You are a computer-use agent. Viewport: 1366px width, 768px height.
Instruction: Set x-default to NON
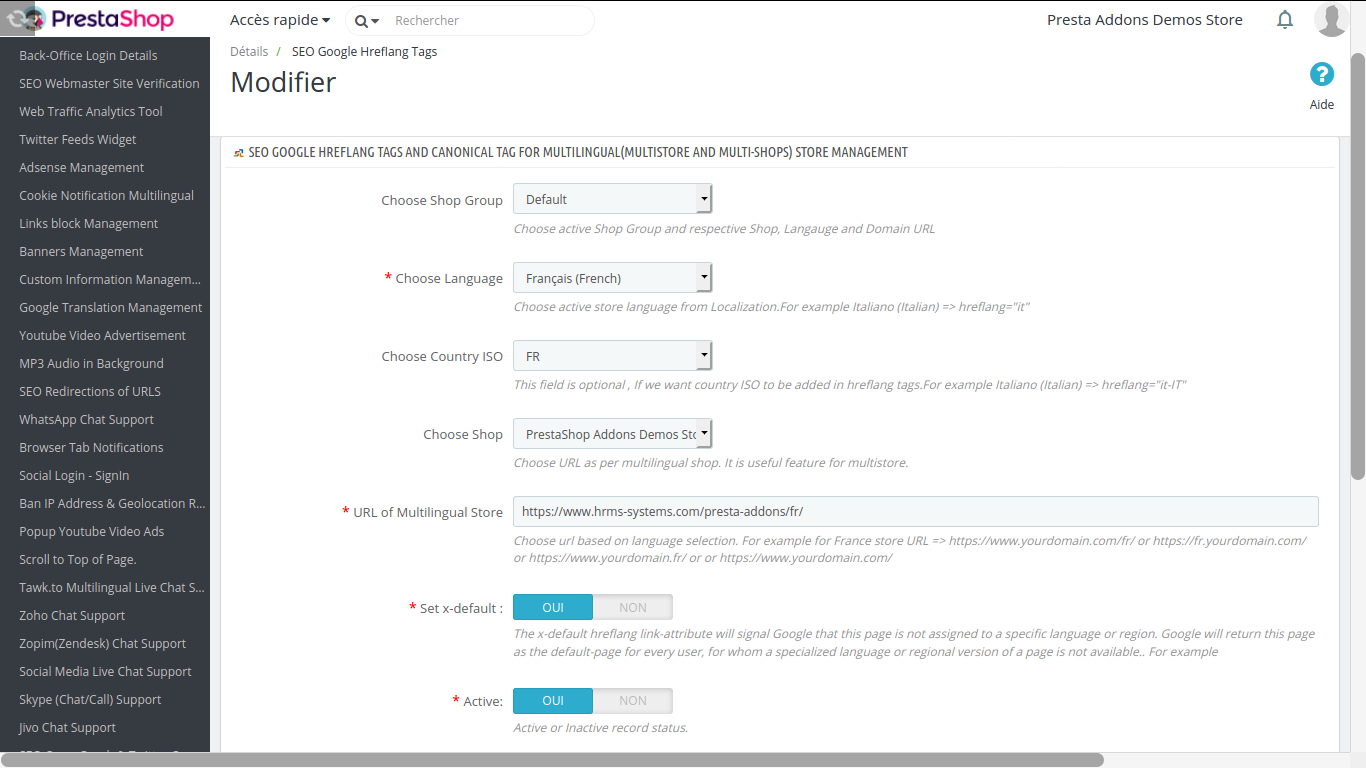click(633, 607)
